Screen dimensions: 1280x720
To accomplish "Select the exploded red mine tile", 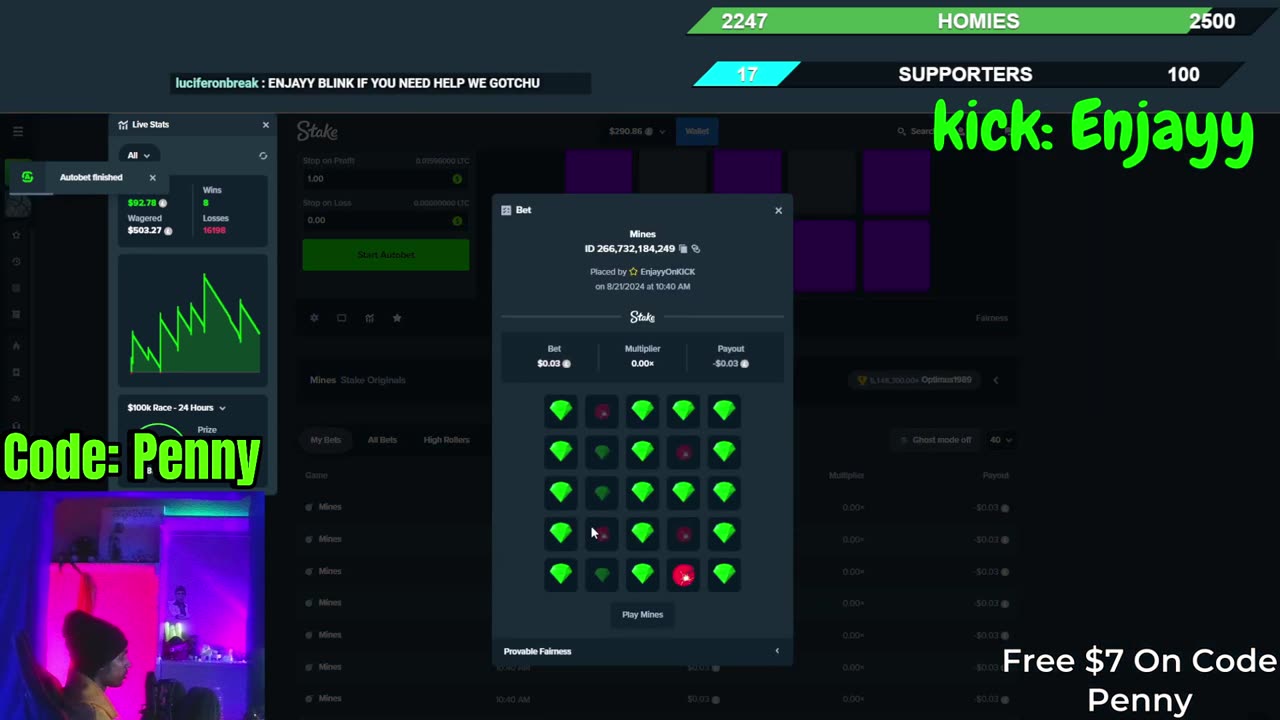I will click(x=683, y=575).
